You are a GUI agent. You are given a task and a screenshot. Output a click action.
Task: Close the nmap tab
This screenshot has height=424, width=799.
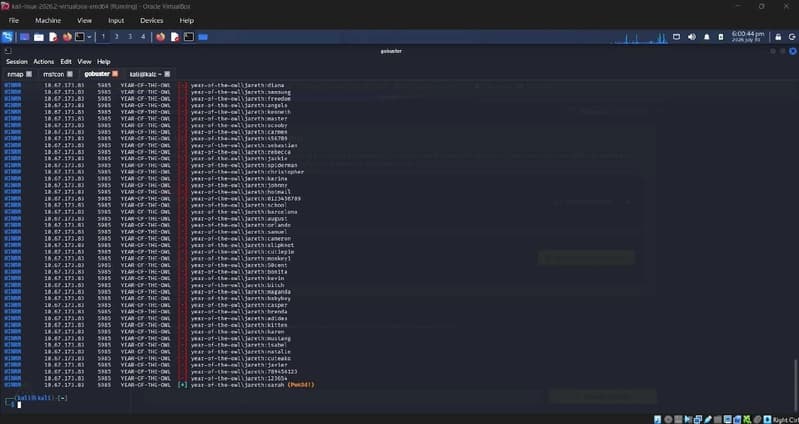(29, 74)
